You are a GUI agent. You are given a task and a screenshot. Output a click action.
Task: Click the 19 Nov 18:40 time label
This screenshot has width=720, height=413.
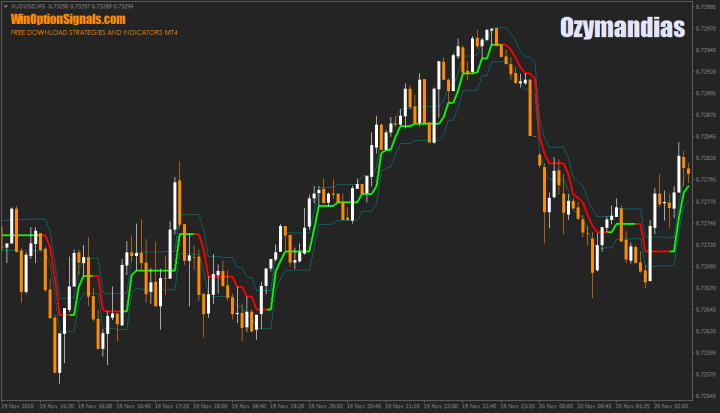[x=250, y=407]
